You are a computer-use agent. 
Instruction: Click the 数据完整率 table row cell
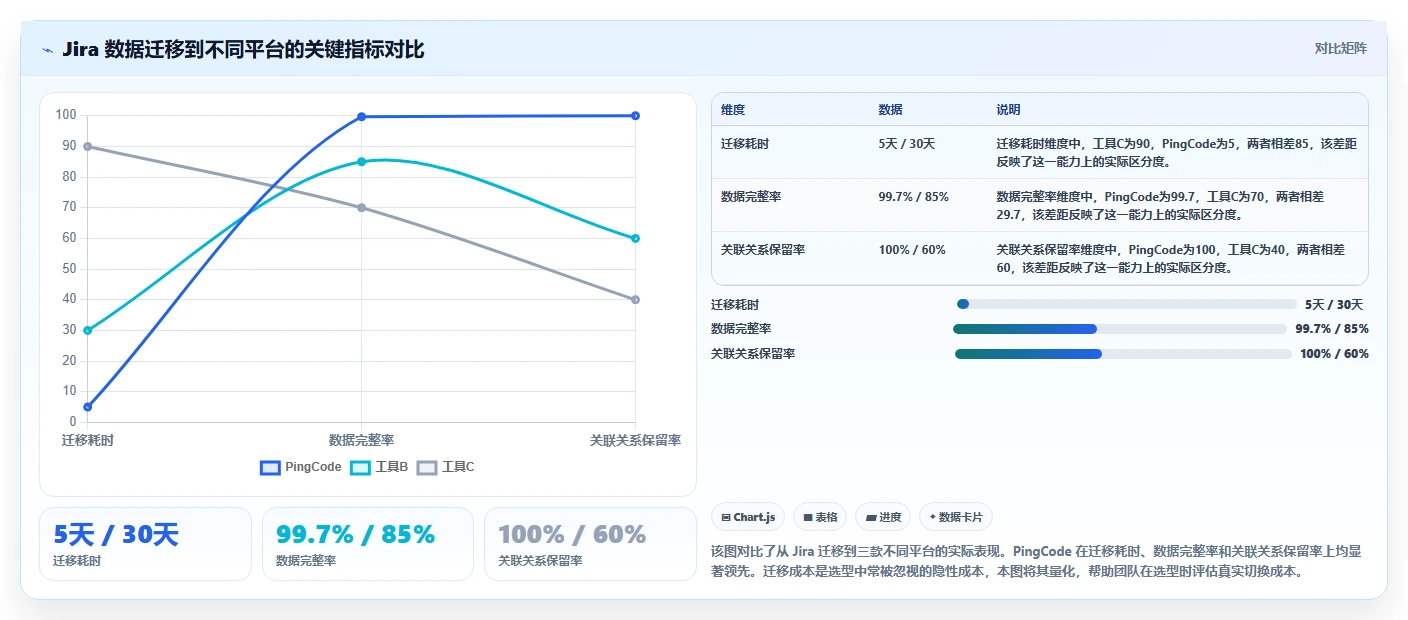(x=751, y=197)
